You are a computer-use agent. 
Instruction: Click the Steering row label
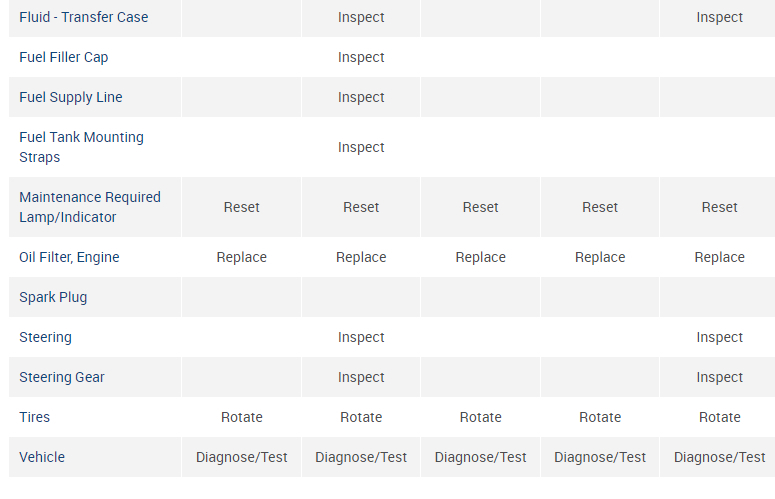(x=45, y=337)
